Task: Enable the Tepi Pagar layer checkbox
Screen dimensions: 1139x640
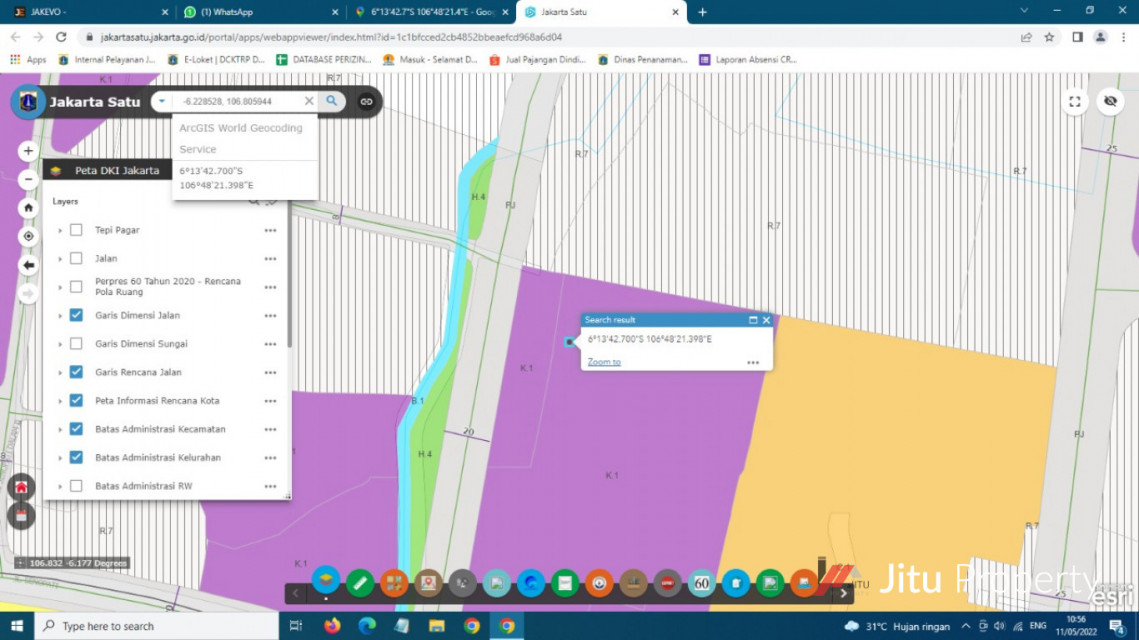Action: click(x=76, y=230)
